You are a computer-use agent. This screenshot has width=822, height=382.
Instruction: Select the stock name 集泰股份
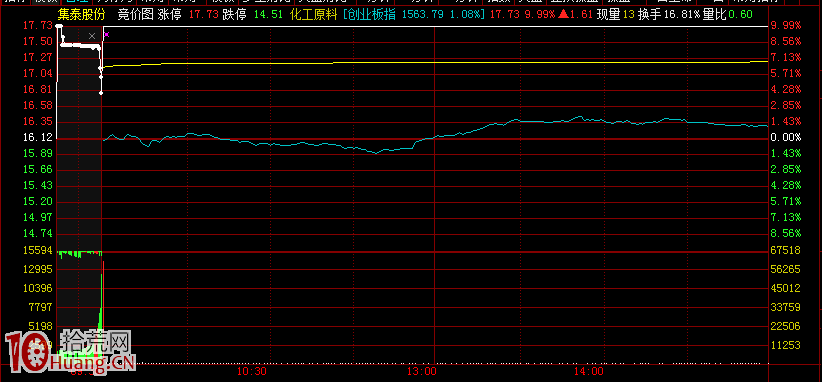click(81, 14)
